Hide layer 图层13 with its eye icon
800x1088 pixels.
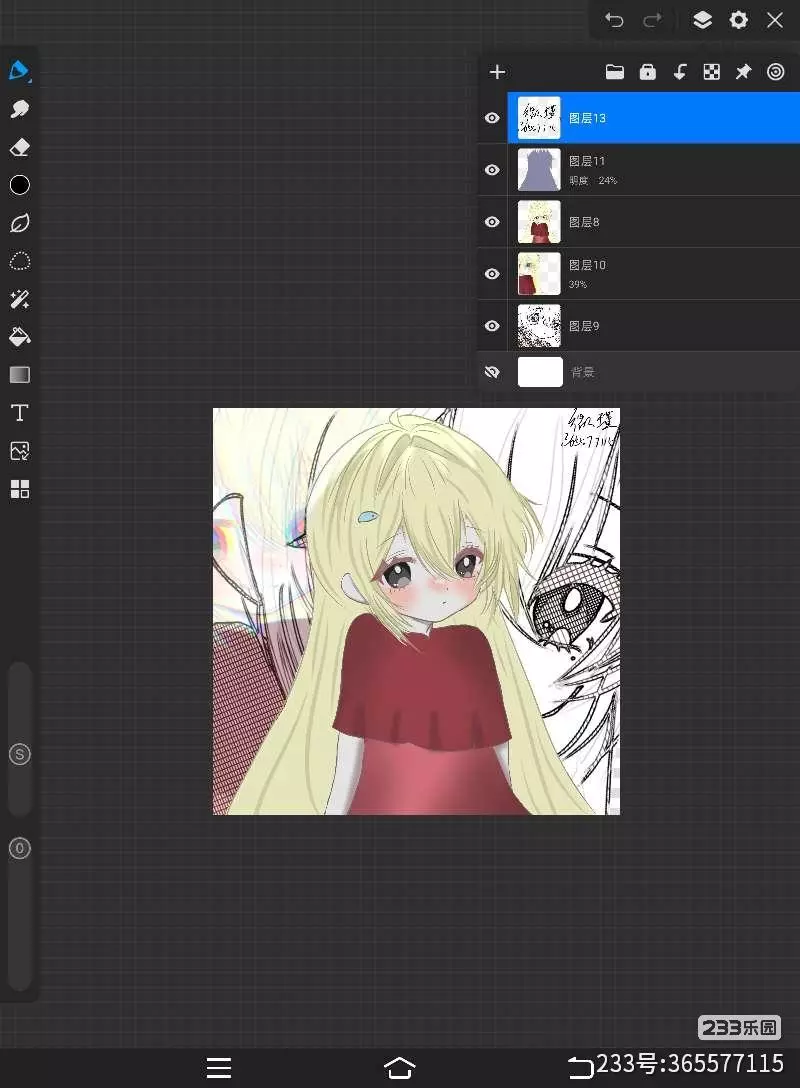click(x=492, y=118)
